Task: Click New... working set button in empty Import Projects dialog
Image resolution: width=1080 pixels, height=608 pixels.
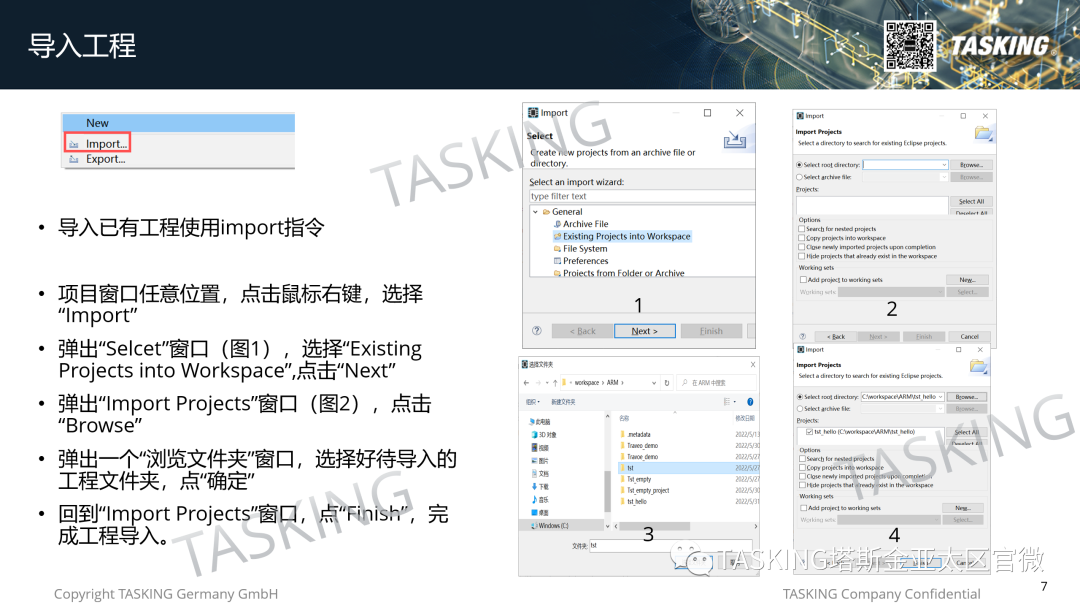Action: tap(967, 280)
